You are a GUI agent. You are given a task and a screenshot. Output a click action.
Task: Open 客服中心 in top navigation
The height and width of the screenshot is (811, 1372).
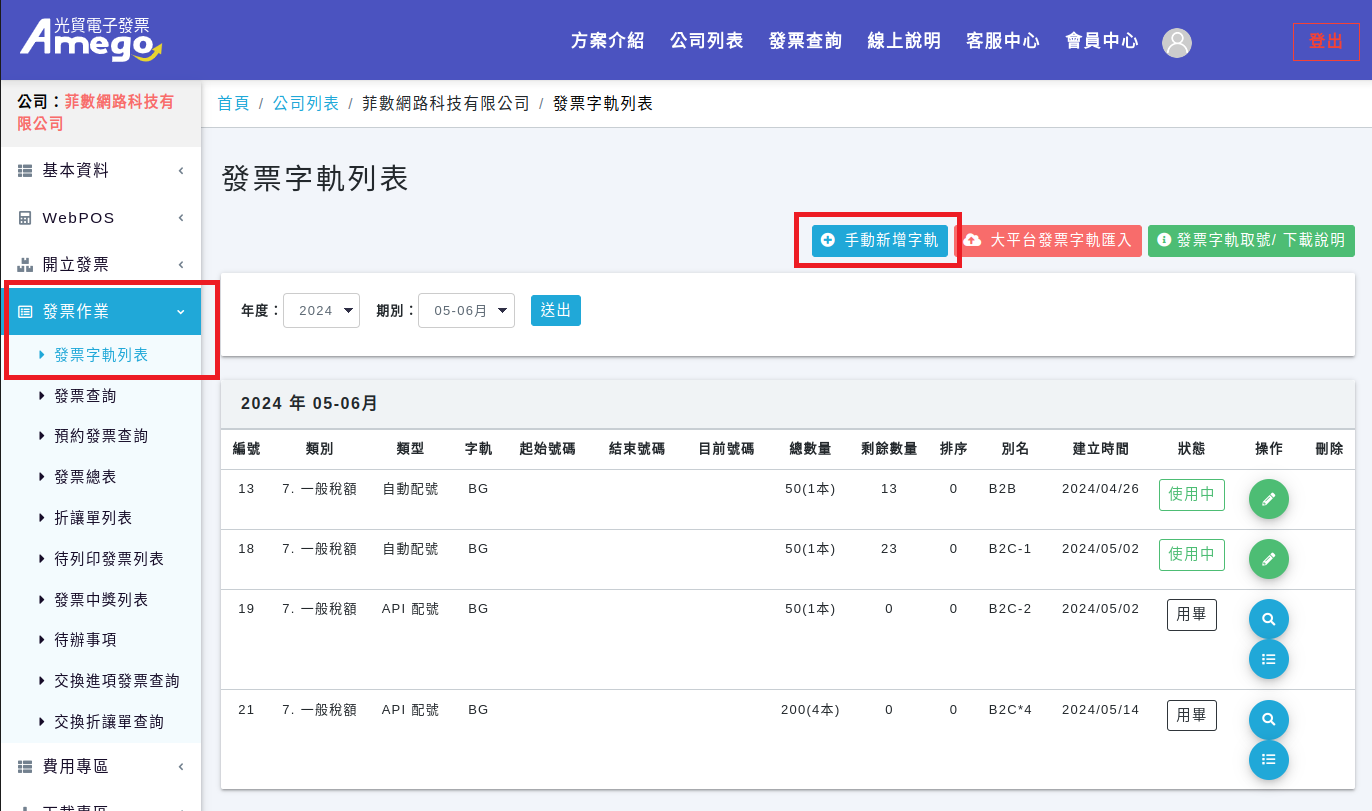(x=1003, y=41)
